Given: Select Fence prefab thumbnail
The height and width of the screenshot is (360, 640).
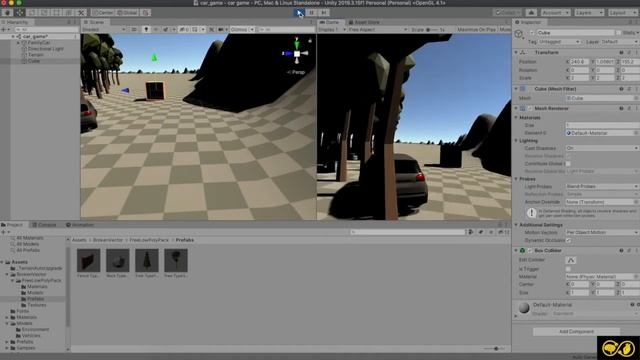Looking at the screenshot, I should [88, 260].
